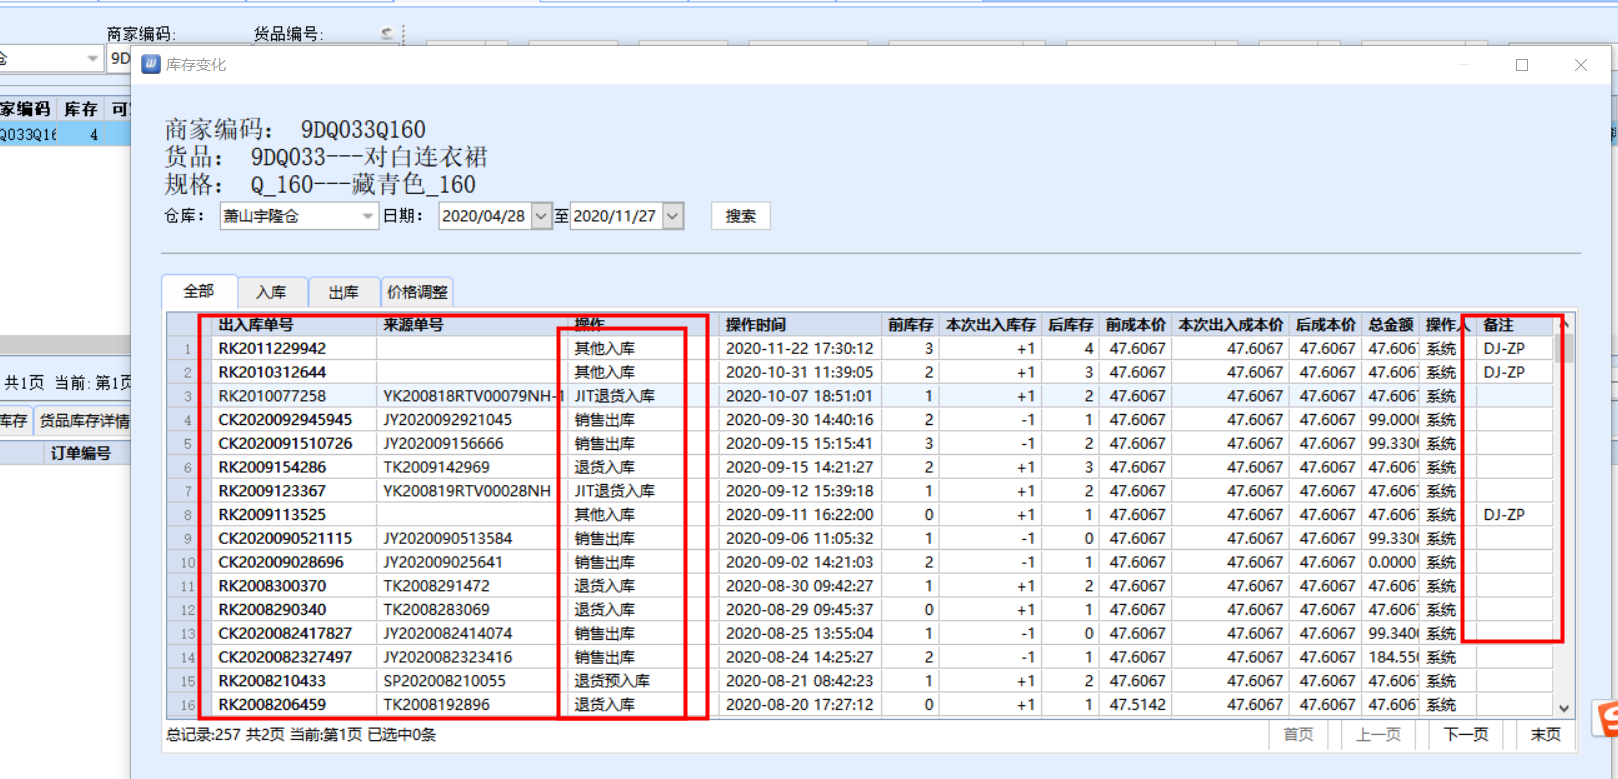Expand the start date 2020/04/28 picker
This screenshot has width=1618, height=779.
[541, 216]
